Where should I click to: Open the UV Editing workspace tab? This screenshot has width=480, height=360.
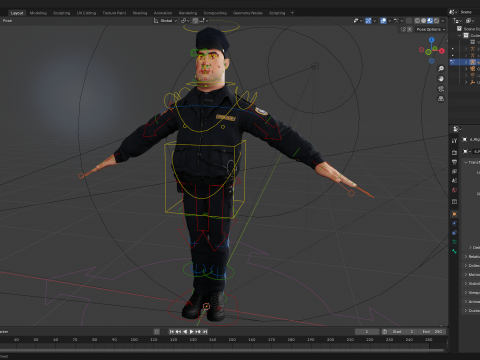click(86, 13)
